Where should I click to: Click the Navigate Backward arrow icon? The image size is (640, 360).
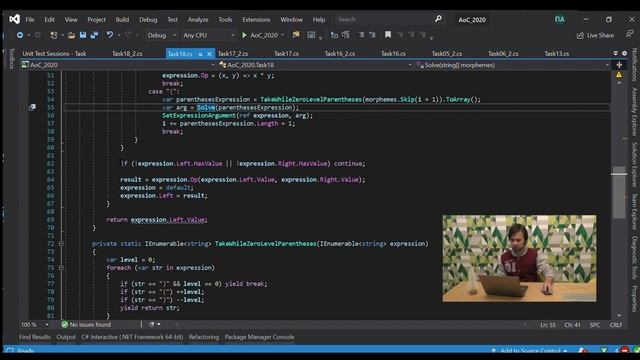[20, 36]
